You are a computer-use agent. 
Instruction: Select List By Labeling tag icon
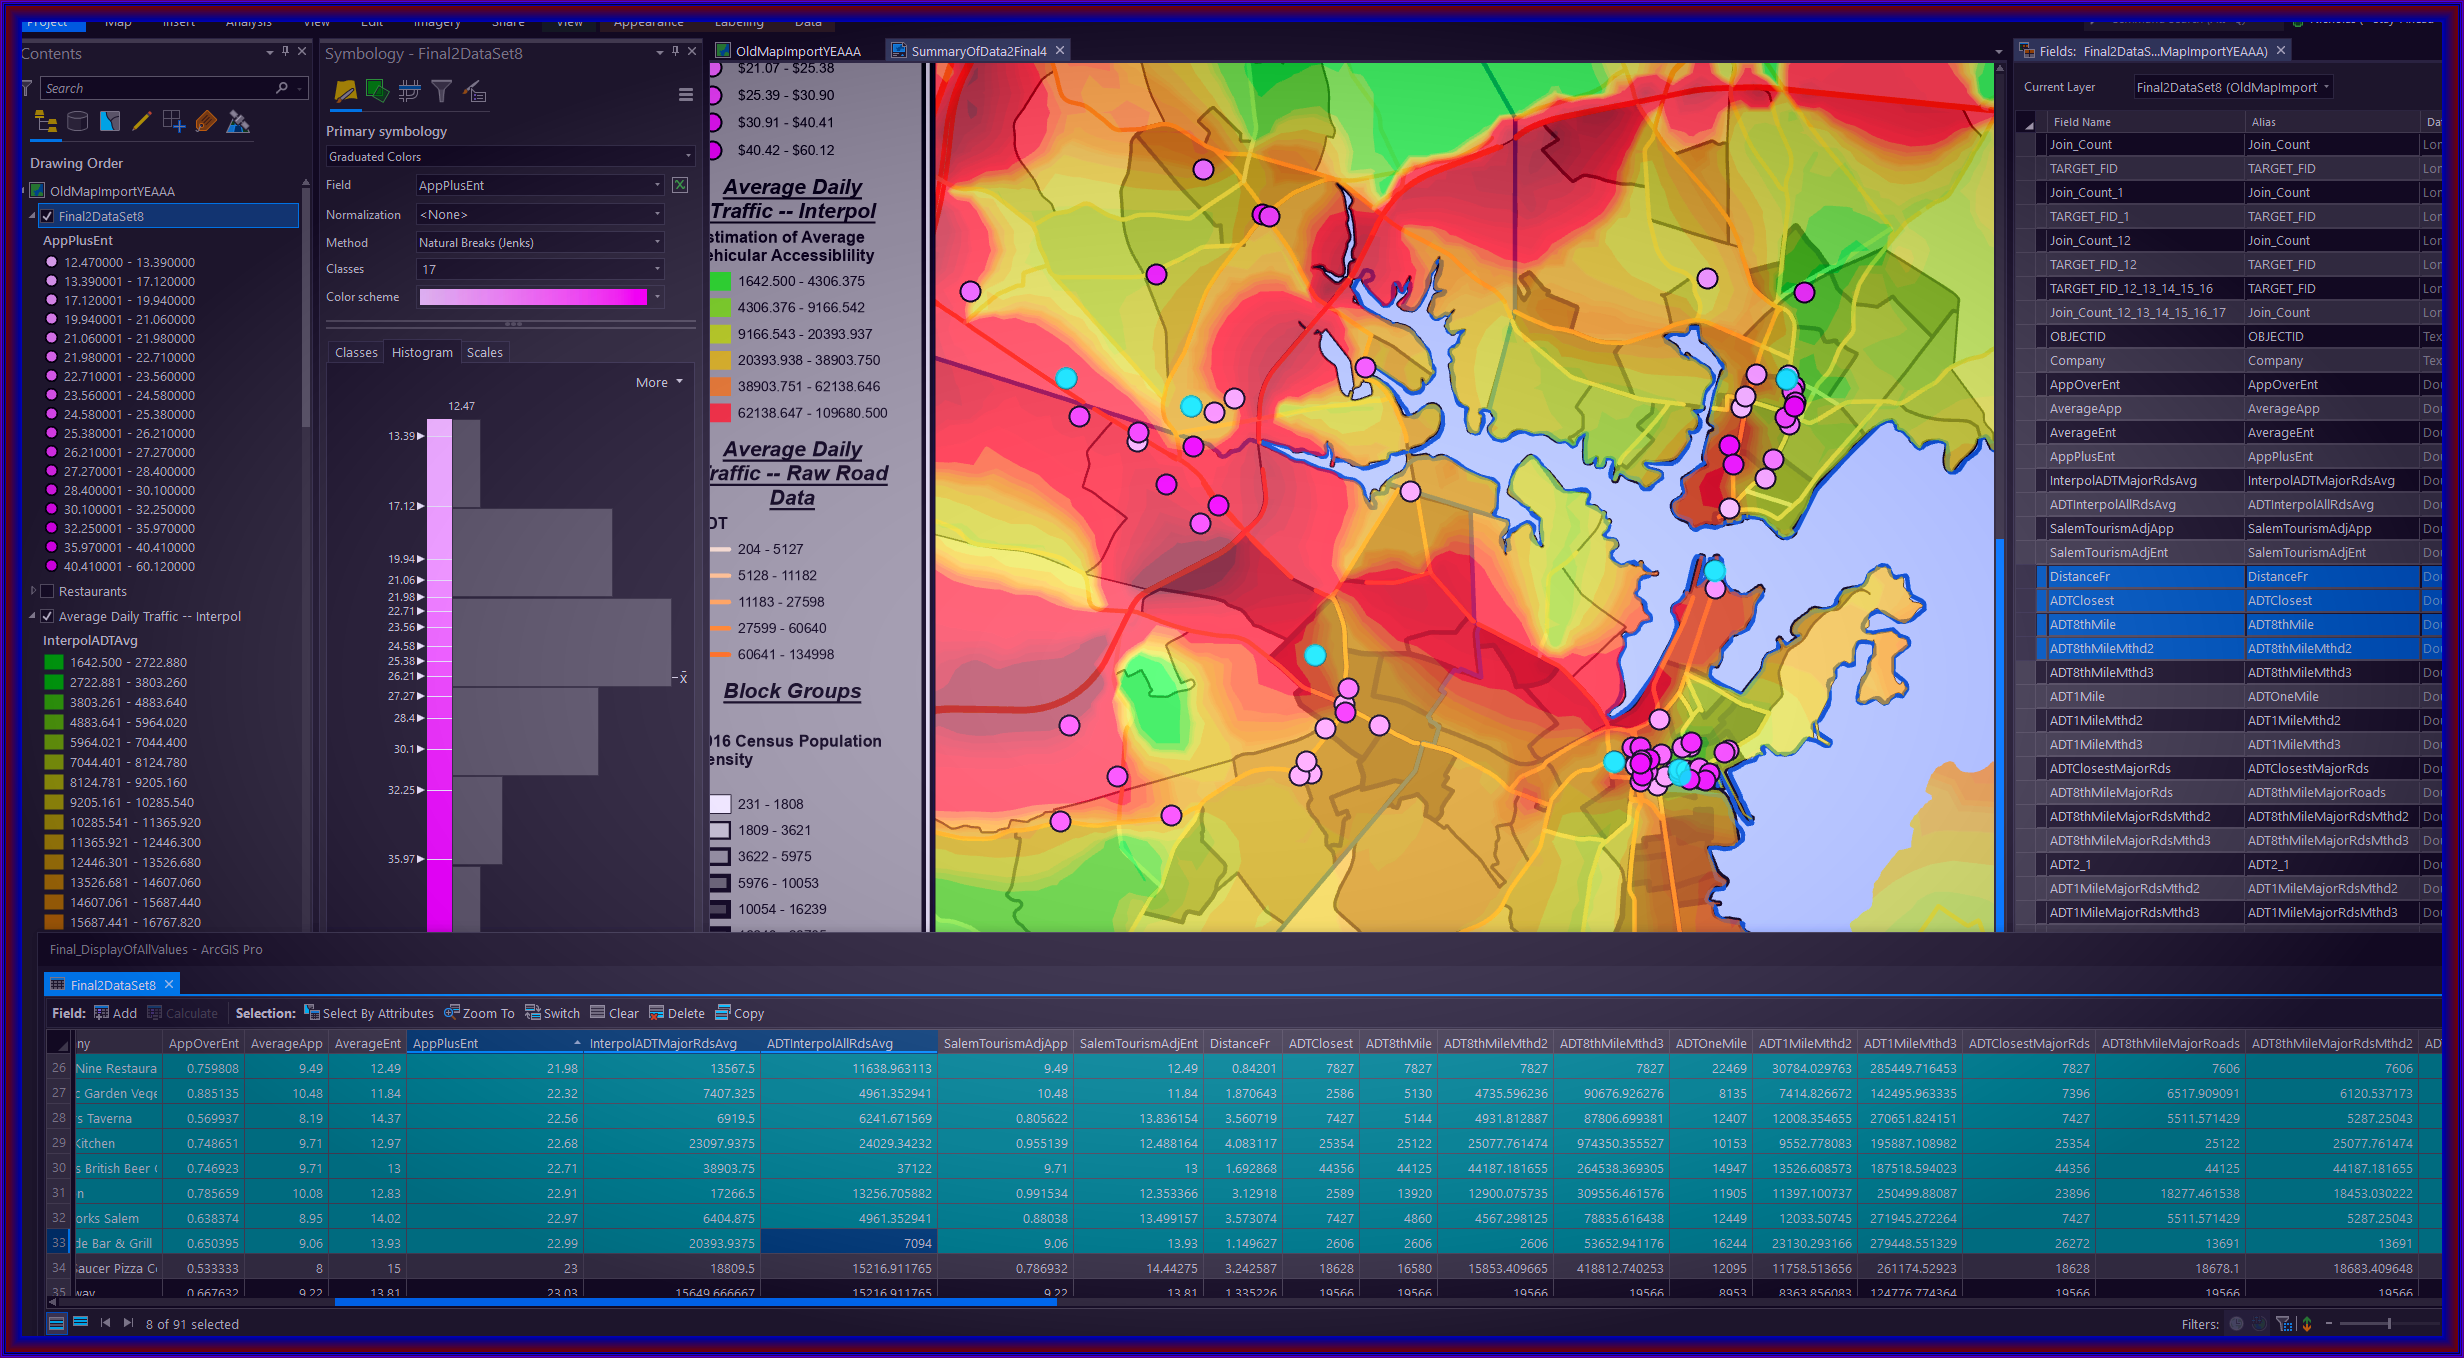pos(206,122)
